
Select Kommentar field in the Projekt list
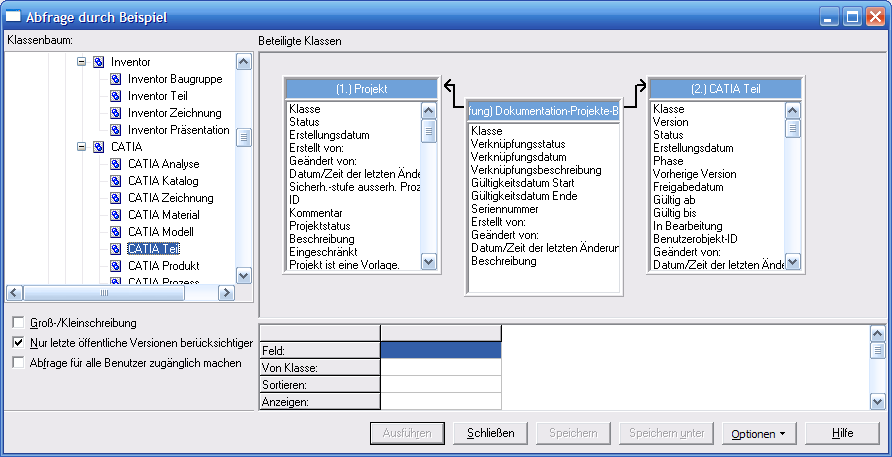[x=316, y=213]
